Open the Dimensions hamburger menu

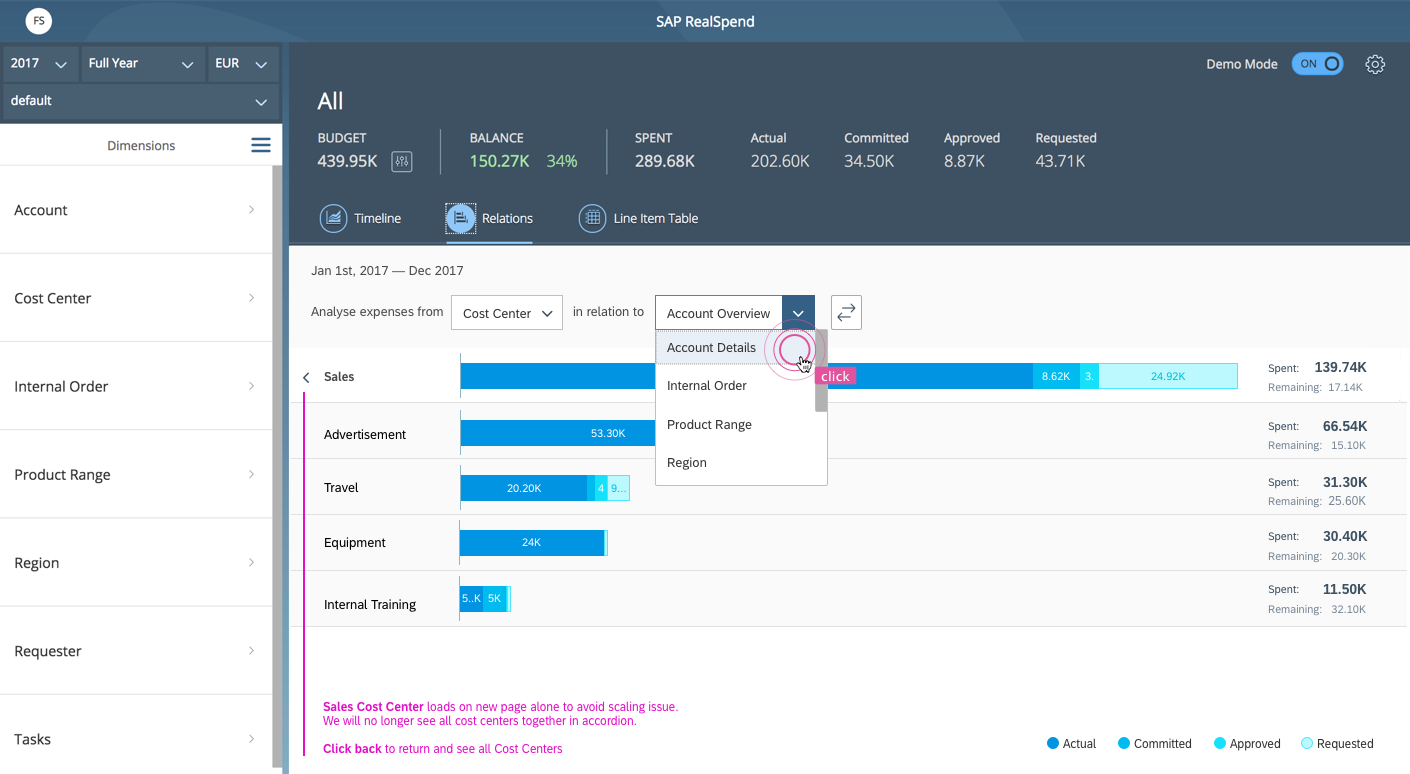261,145
